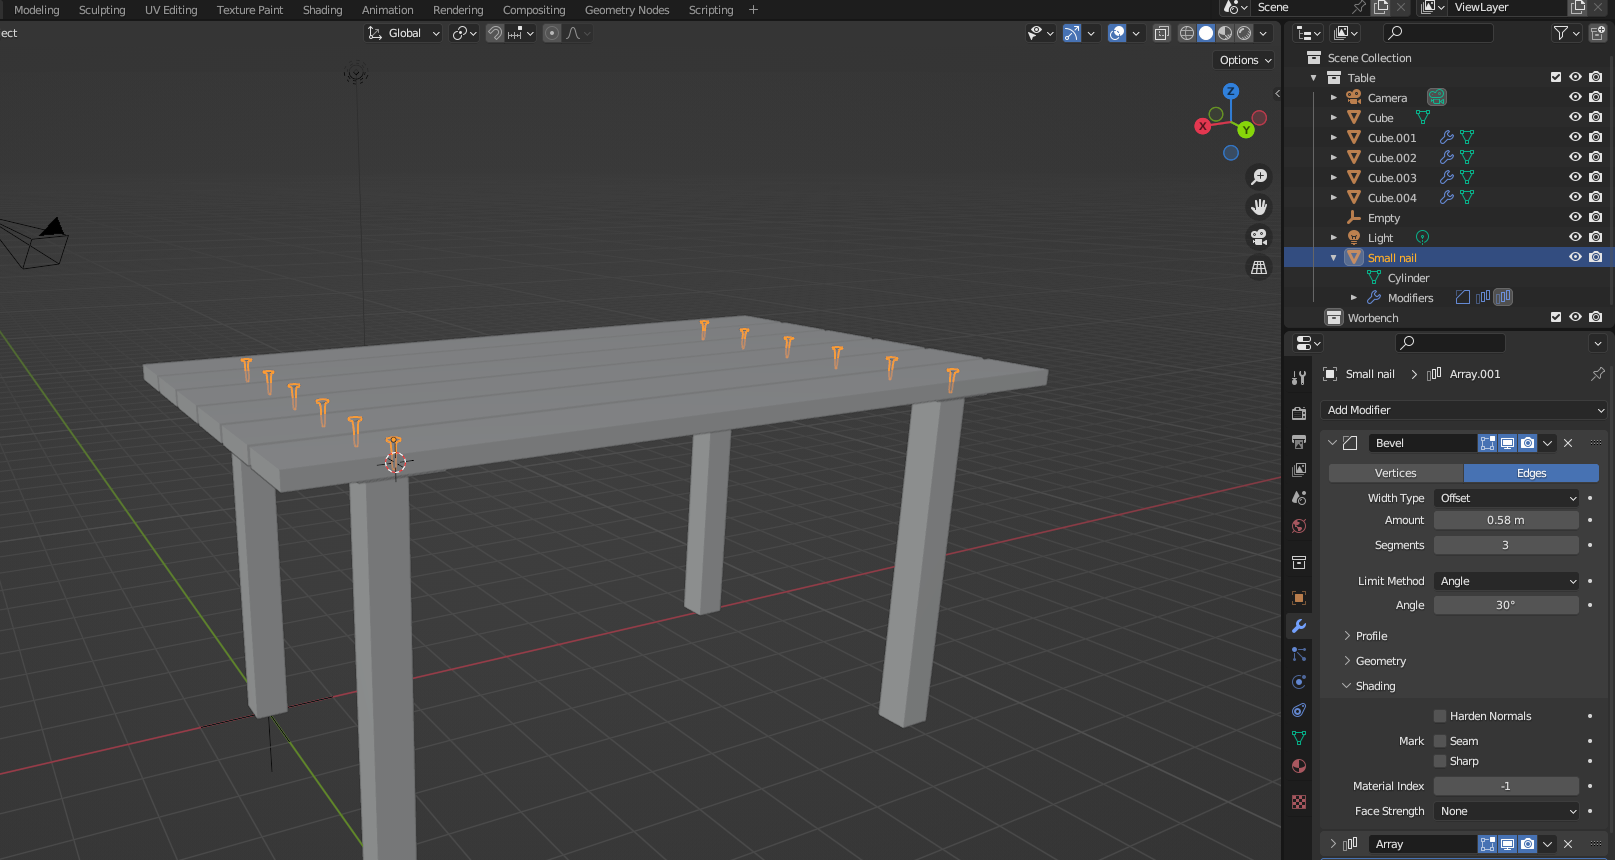
Task: Disable Cube.003 in renders camera icon
Action: click(1595, 177)
